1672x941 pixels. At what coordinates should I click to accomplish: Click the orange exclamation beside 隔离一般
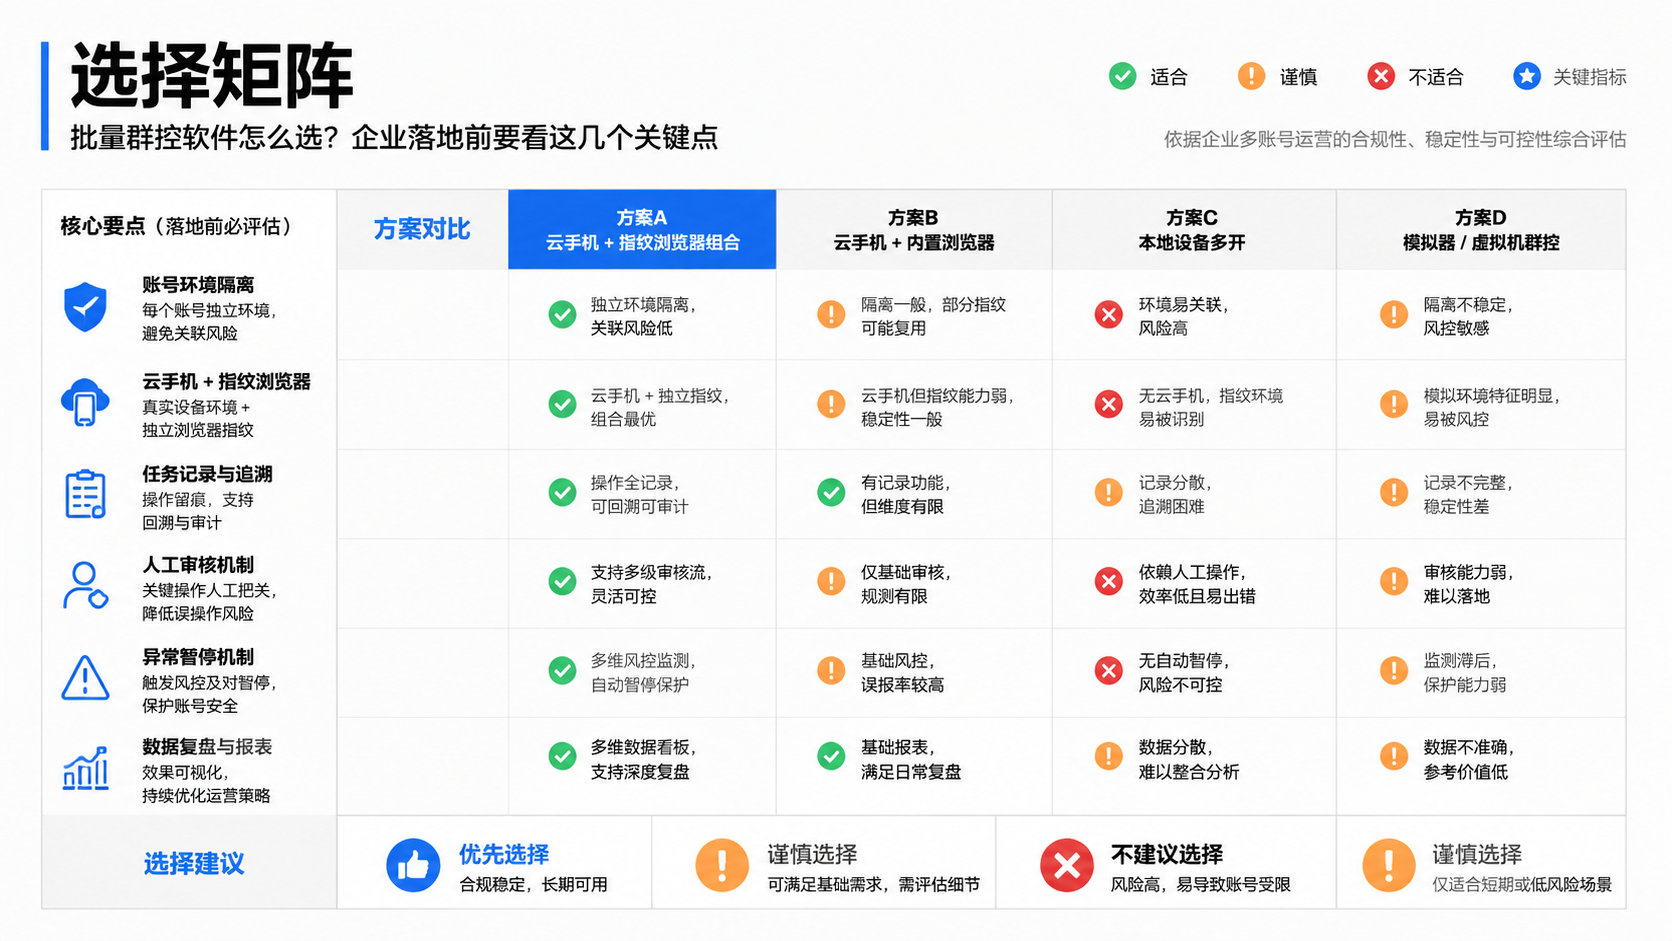tap(831, 315)
